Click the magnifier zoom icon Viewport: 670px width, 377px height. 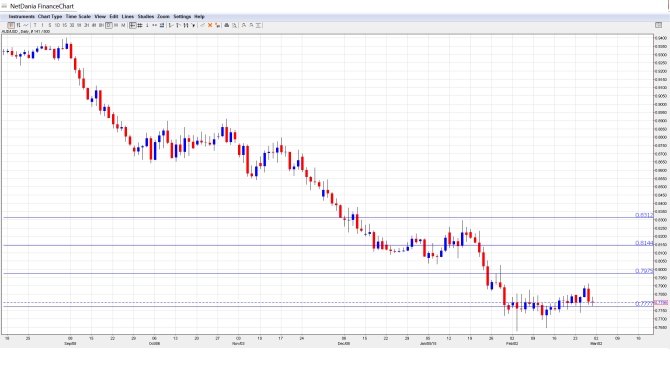coord(234,26)
